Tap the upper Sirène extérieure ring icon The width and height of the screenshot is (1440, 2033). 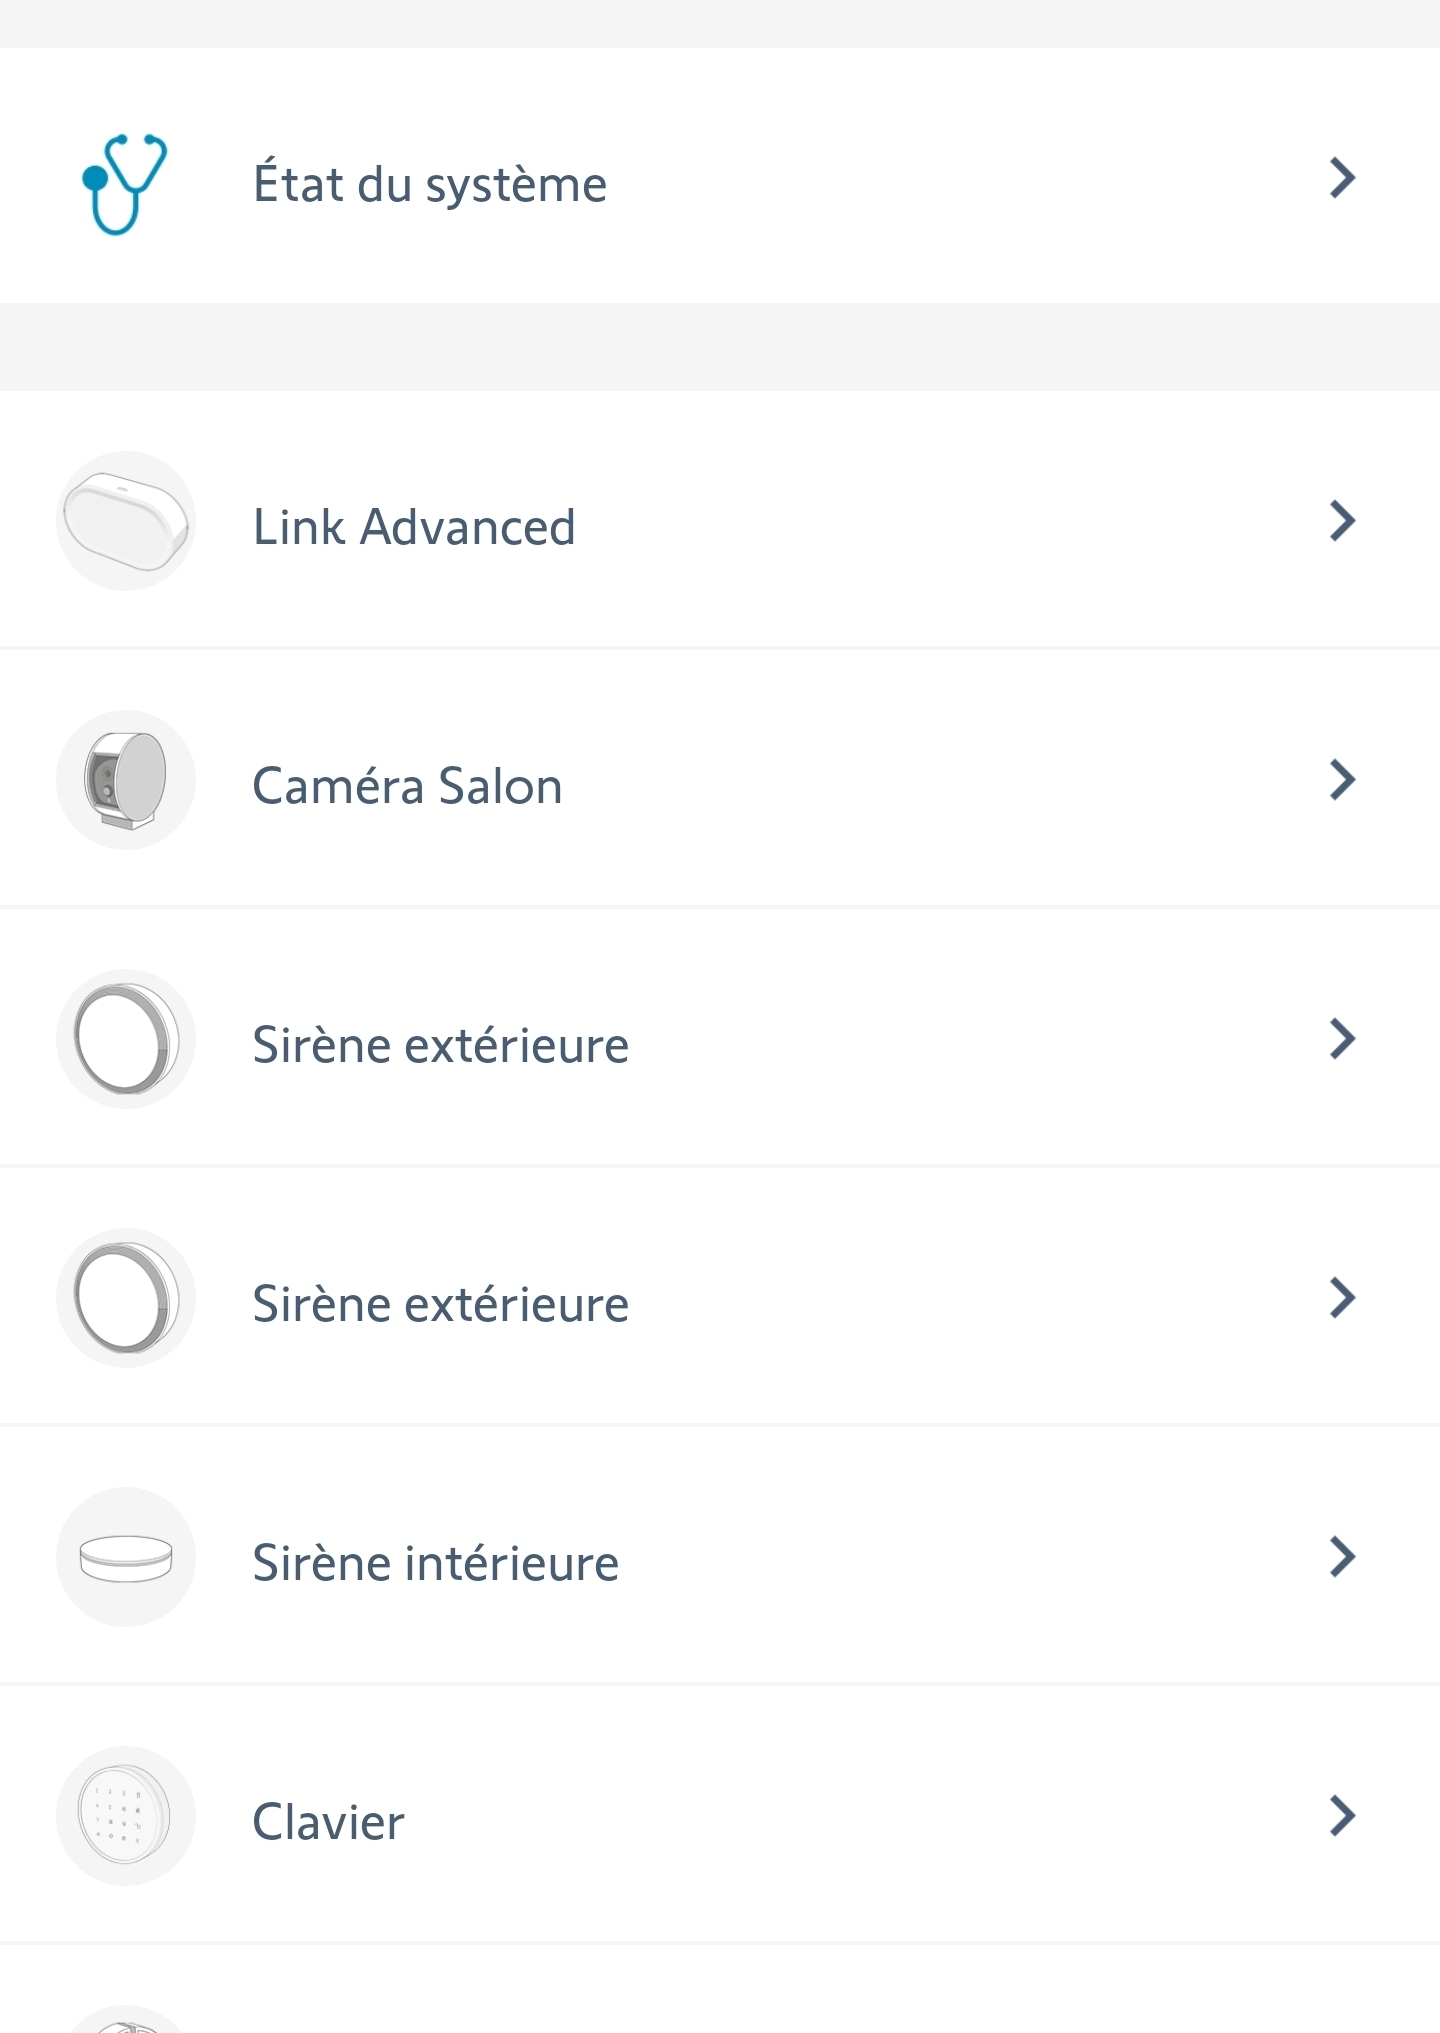click(125, 1039)
